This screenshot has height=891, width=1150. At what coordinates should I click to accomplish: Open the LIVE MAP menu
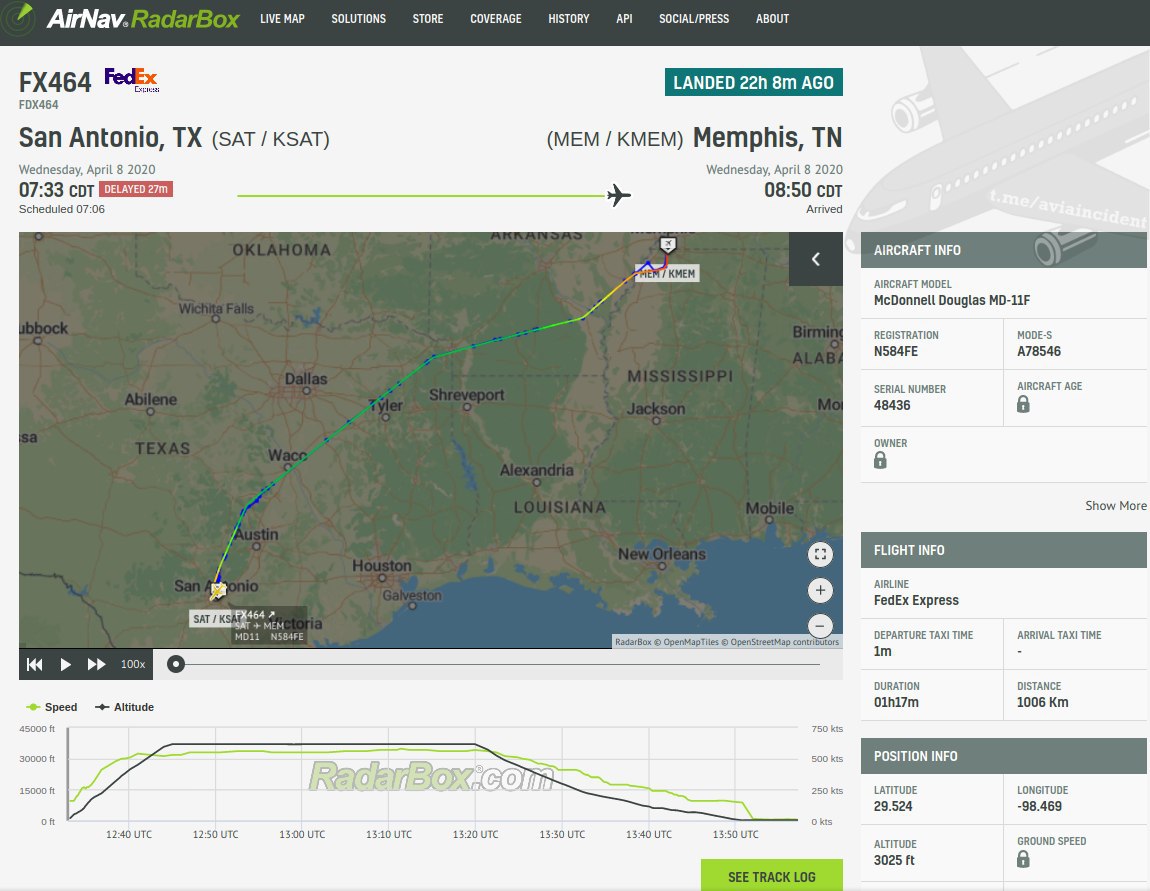[282, 19]
